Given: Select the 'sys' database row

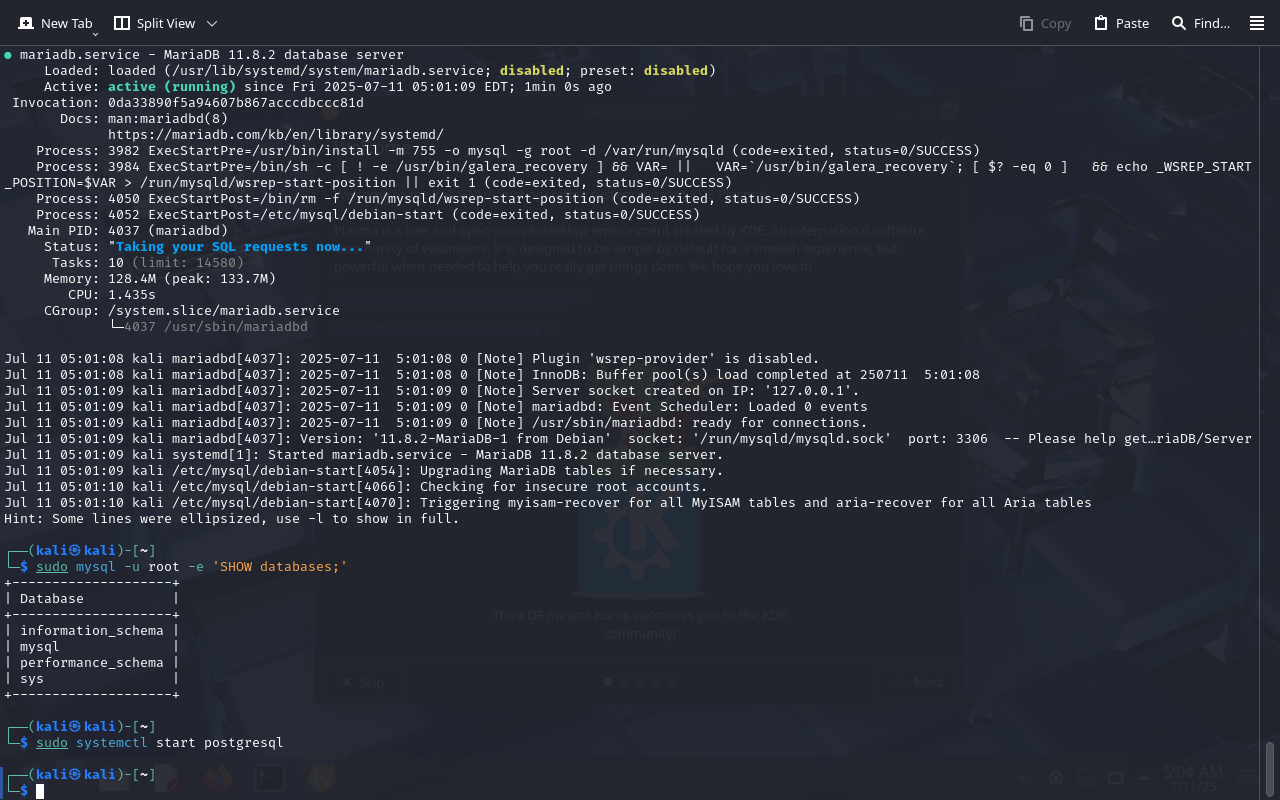Looking at the screenshot, I should (x=92, y=679).
